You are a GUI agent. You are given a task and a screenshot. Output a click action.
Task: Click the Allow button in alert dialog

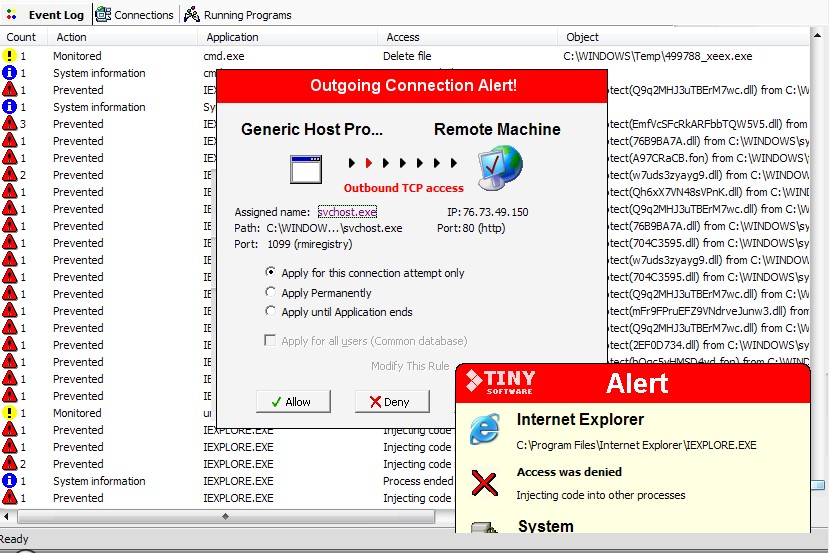(293, 402)
